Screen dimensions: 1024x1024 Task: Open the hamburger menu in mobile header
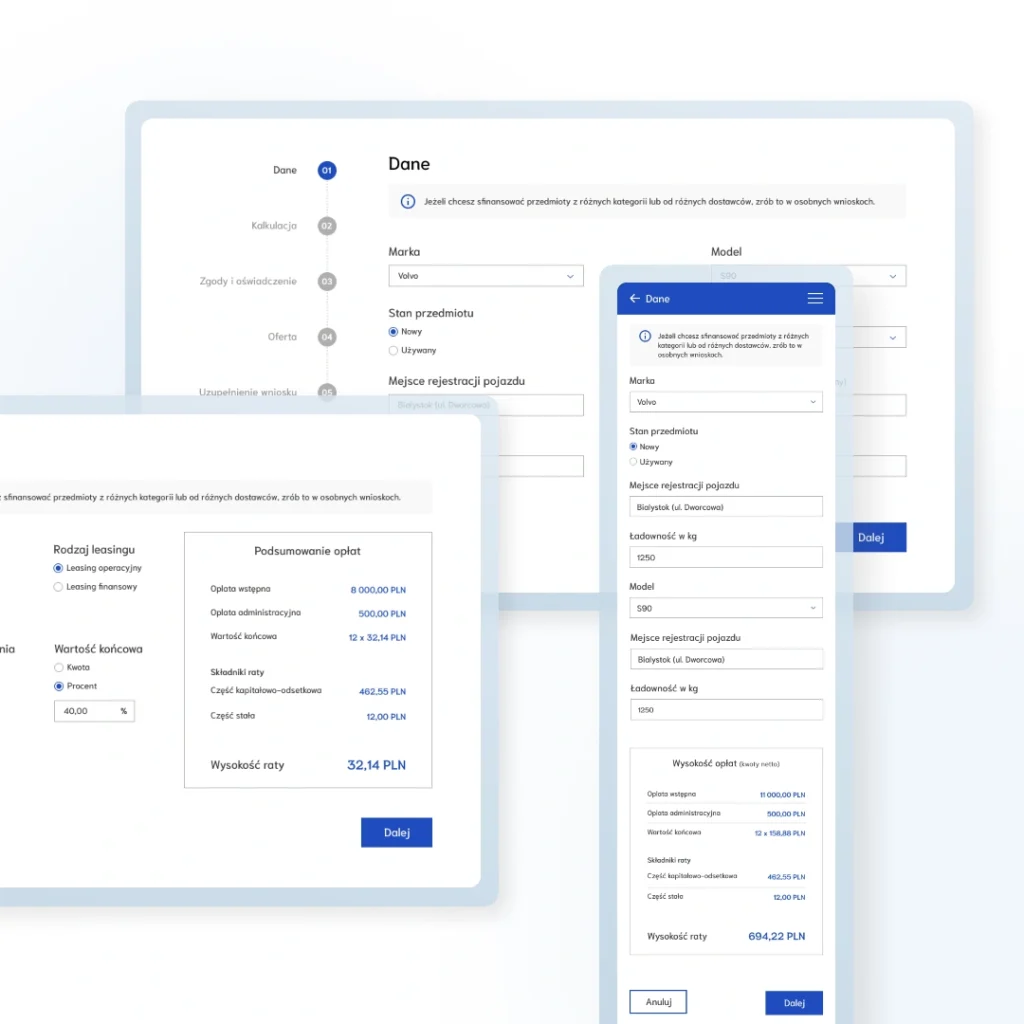[815, 299]
